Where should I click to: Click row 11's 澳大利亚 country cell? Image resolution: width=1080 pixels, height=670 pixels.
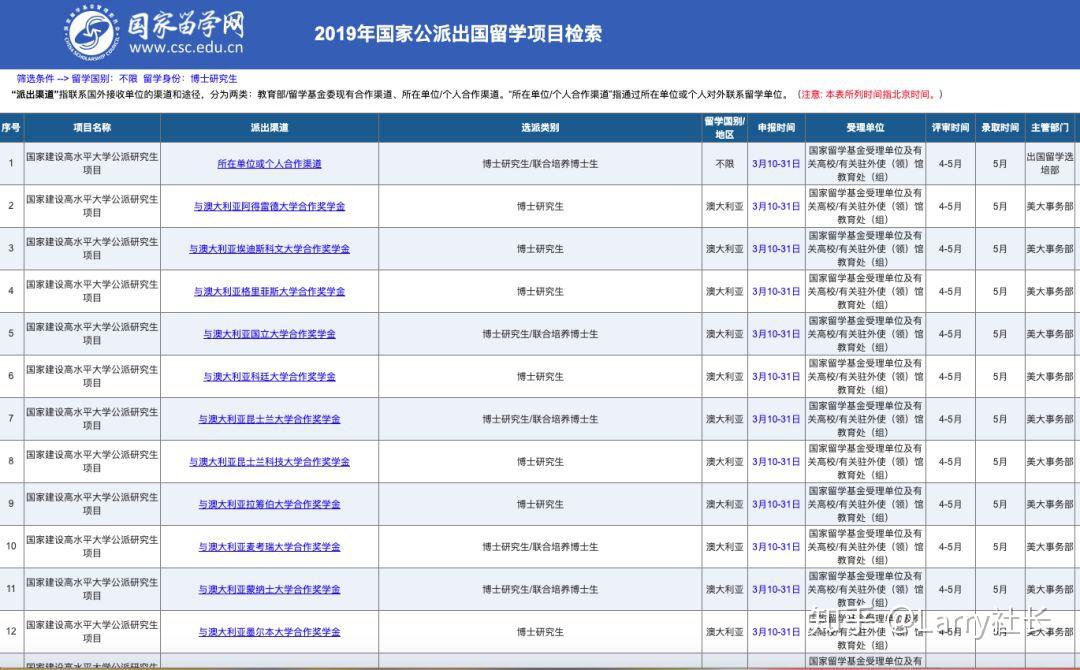click(725, 590)
